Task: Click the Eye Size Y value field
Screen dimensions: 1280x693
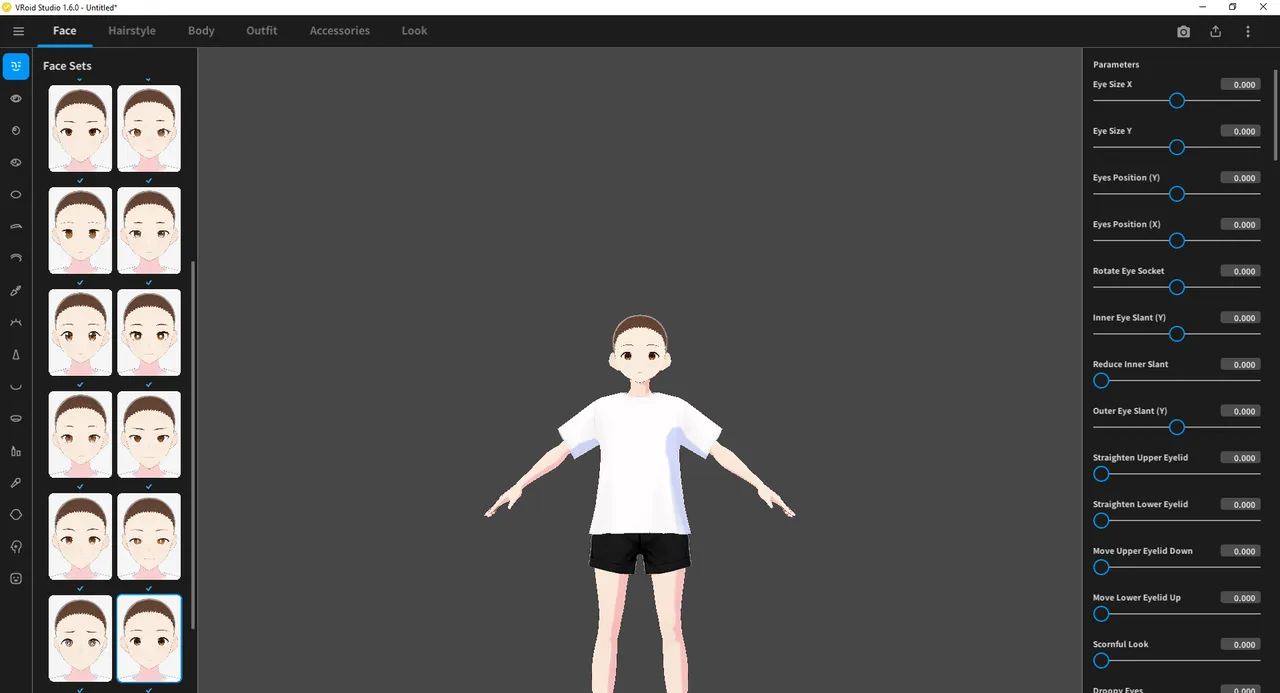Action: click(1240, 131)
